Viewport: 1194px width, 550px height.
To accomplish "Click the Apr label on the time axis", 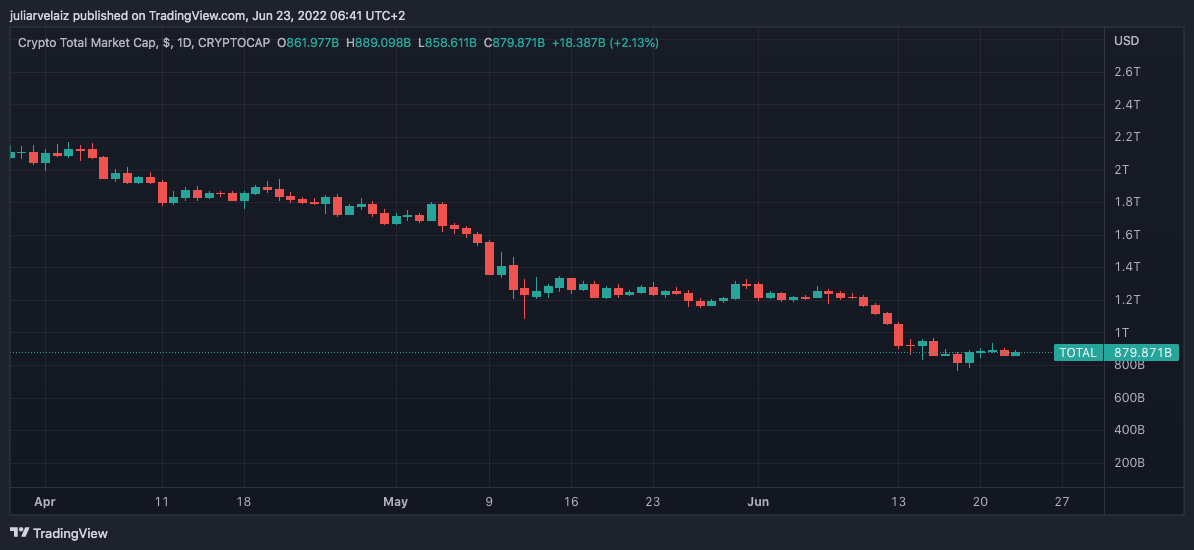I will tap(43, 502).
